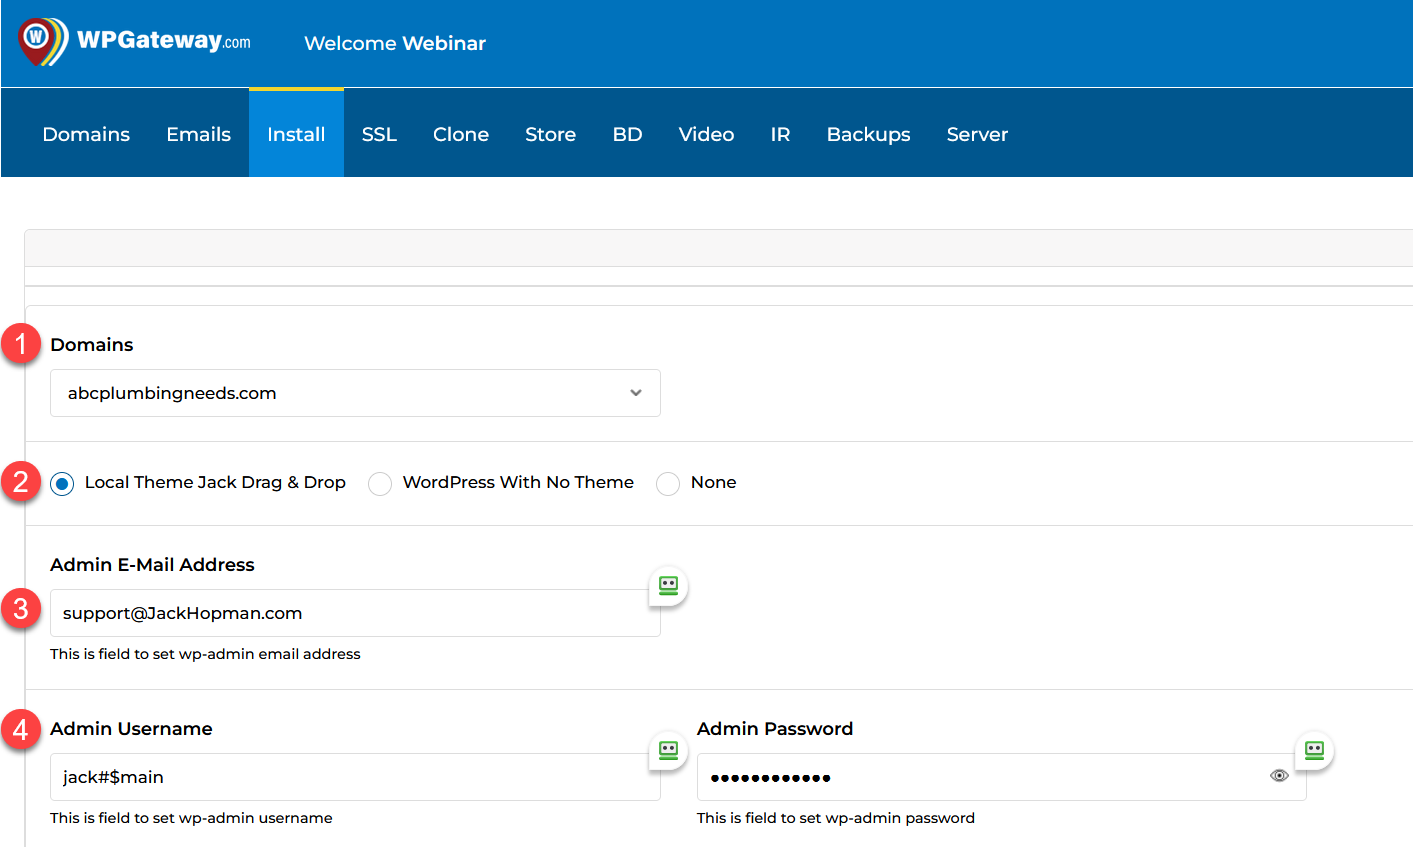This screenshot has height=847, width=1413.
Task: Select WordPress With No Theme option
Action: [380, 484]
